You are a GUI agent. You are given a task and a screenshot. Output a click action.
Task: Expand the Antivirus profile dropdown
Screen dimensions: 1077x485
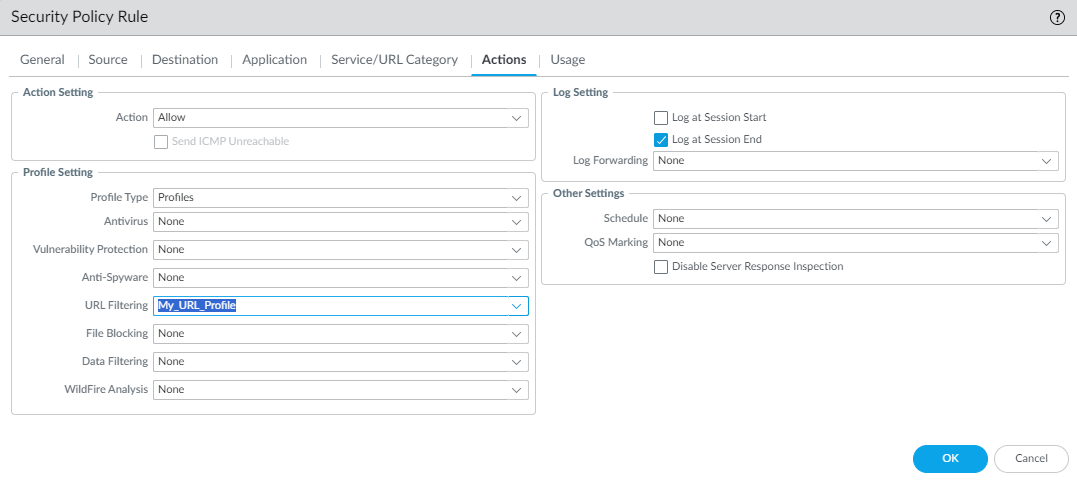(340, 222)
